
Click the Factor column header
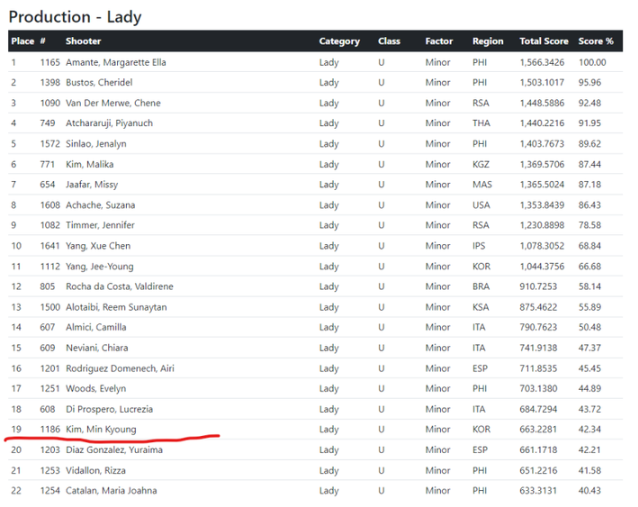tap(439, 41)
